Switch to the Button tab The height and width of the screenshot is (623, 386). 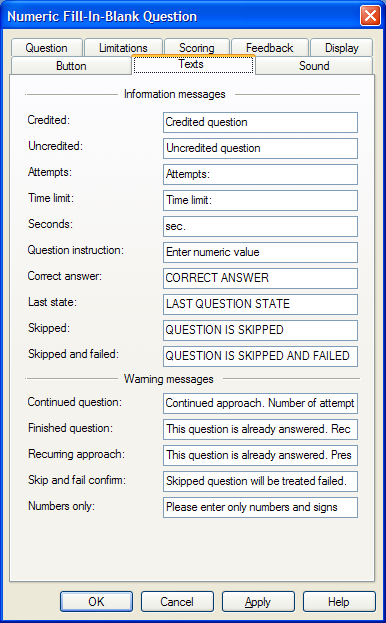pos(71,66)
